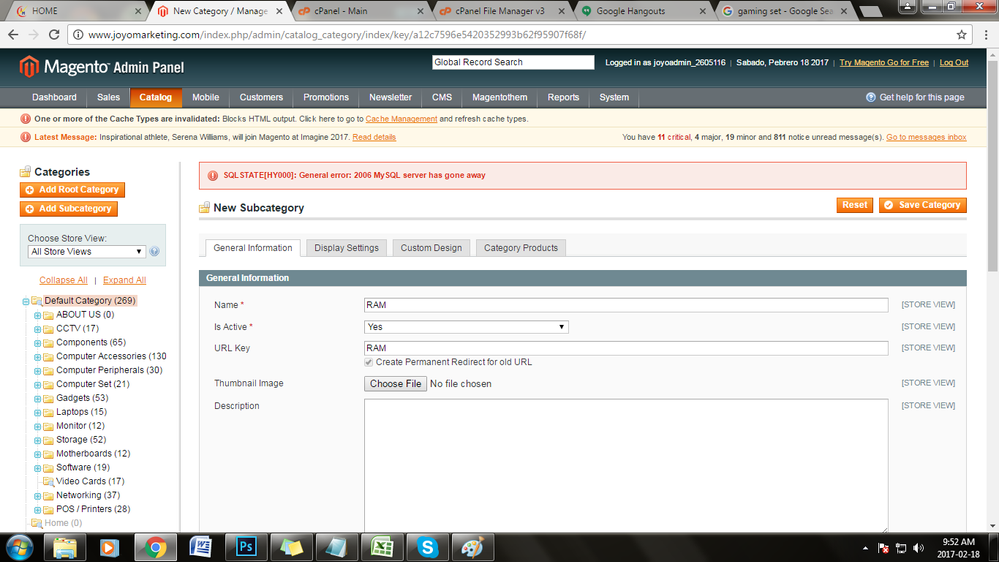This screenshot has height=562, width=999.
Task: Click the Collapse All link
Action: pyautogui.click(x=63, y=280)
